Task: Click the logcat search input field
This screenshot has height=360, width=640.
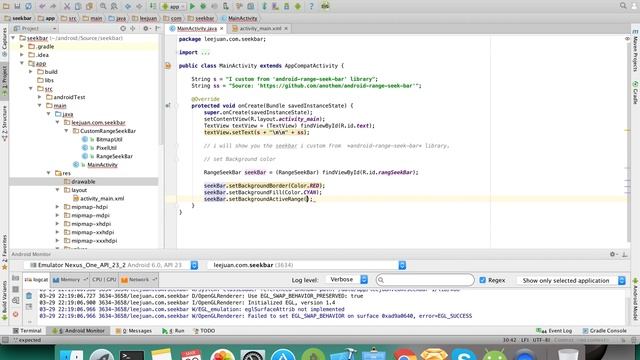Action: (x=425, y=280)
